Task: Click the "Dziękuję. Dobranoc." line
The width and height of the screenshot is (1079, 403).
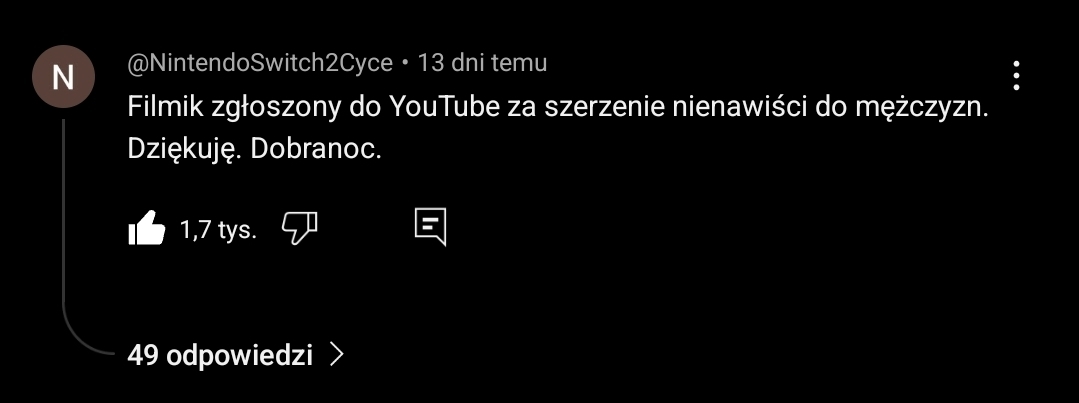Action: [255, 150]
